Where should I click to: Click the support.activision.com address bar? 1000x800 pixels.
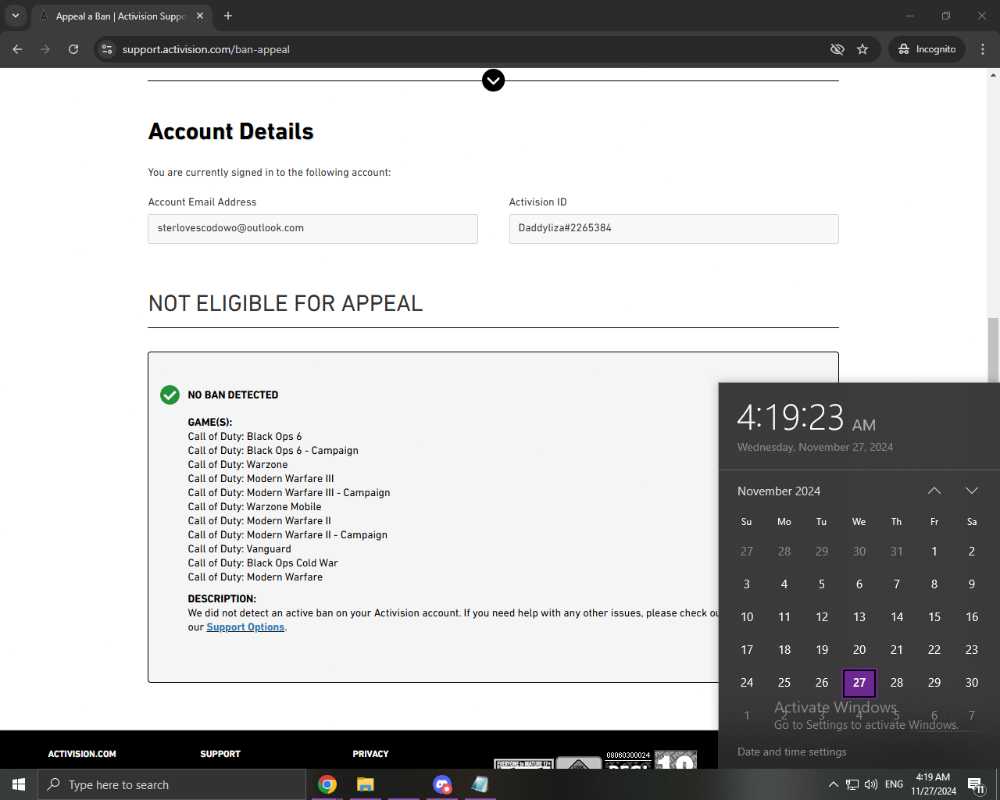click(205, 49)
